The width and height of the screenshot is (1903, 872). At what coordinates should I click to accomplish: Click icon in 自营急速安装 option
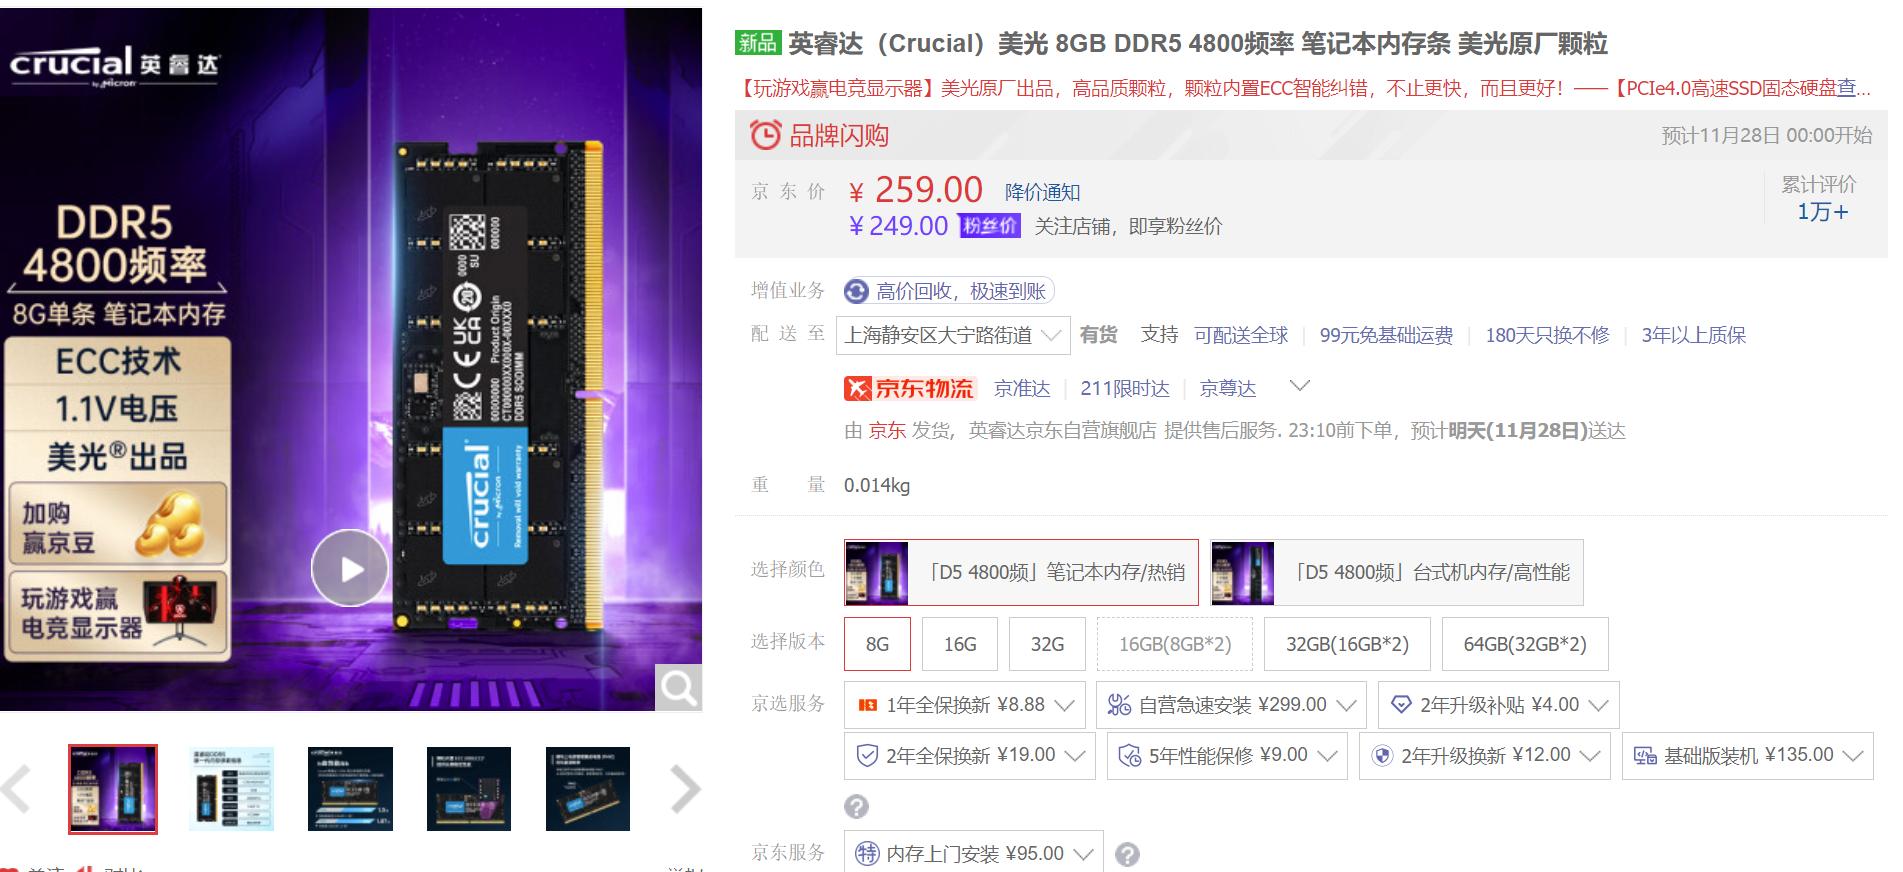1119,705
